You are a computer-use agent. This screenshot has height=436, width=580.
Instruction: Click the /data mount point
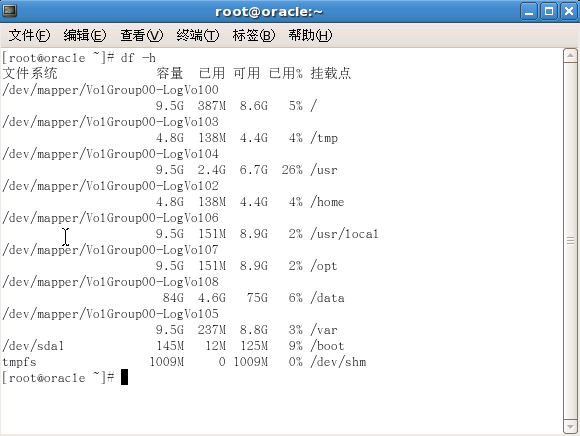[327, 298]
